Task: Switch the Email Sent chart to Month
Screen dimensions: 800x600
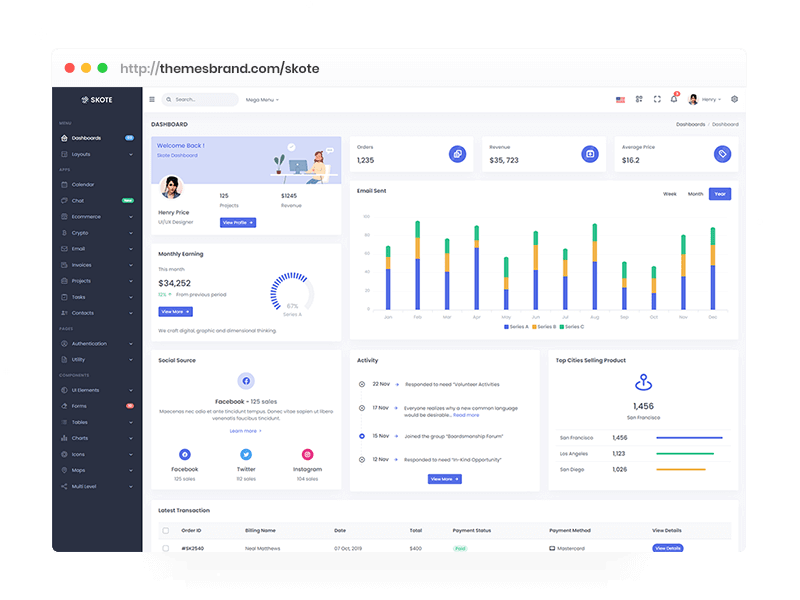Action: [695, 194]
